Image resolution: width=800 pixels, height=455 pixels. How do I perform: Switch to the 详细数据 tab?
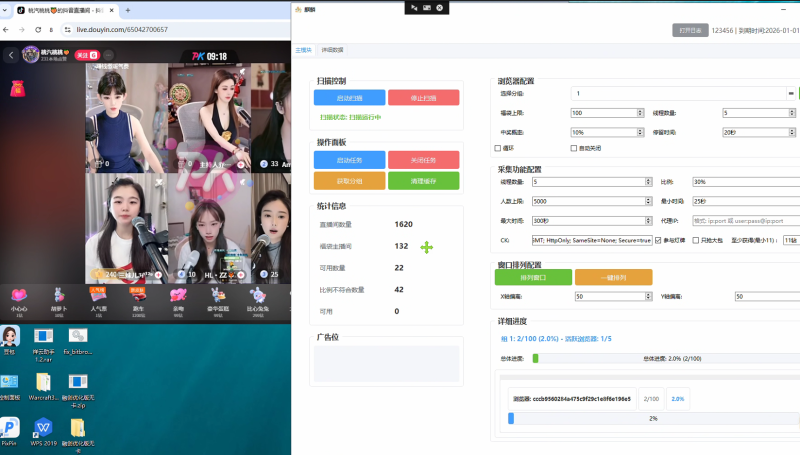coord(332,49)
